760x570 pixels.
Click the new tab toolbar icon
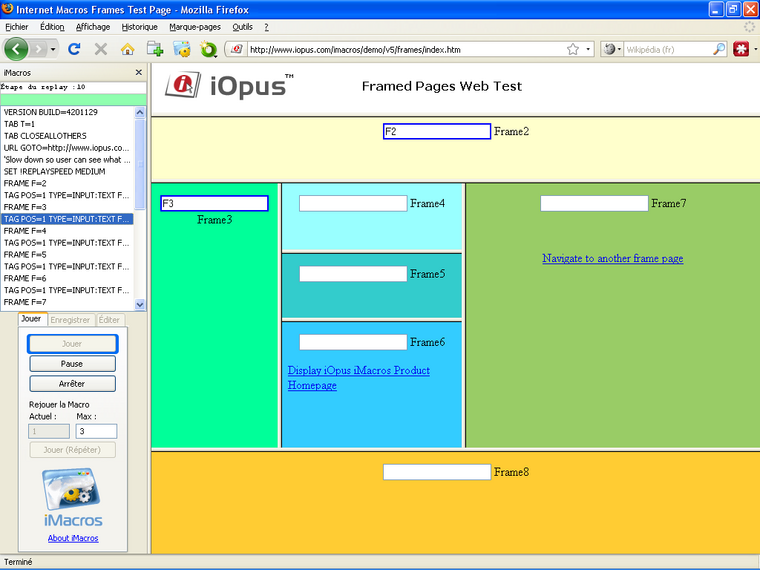coord(155,49)
